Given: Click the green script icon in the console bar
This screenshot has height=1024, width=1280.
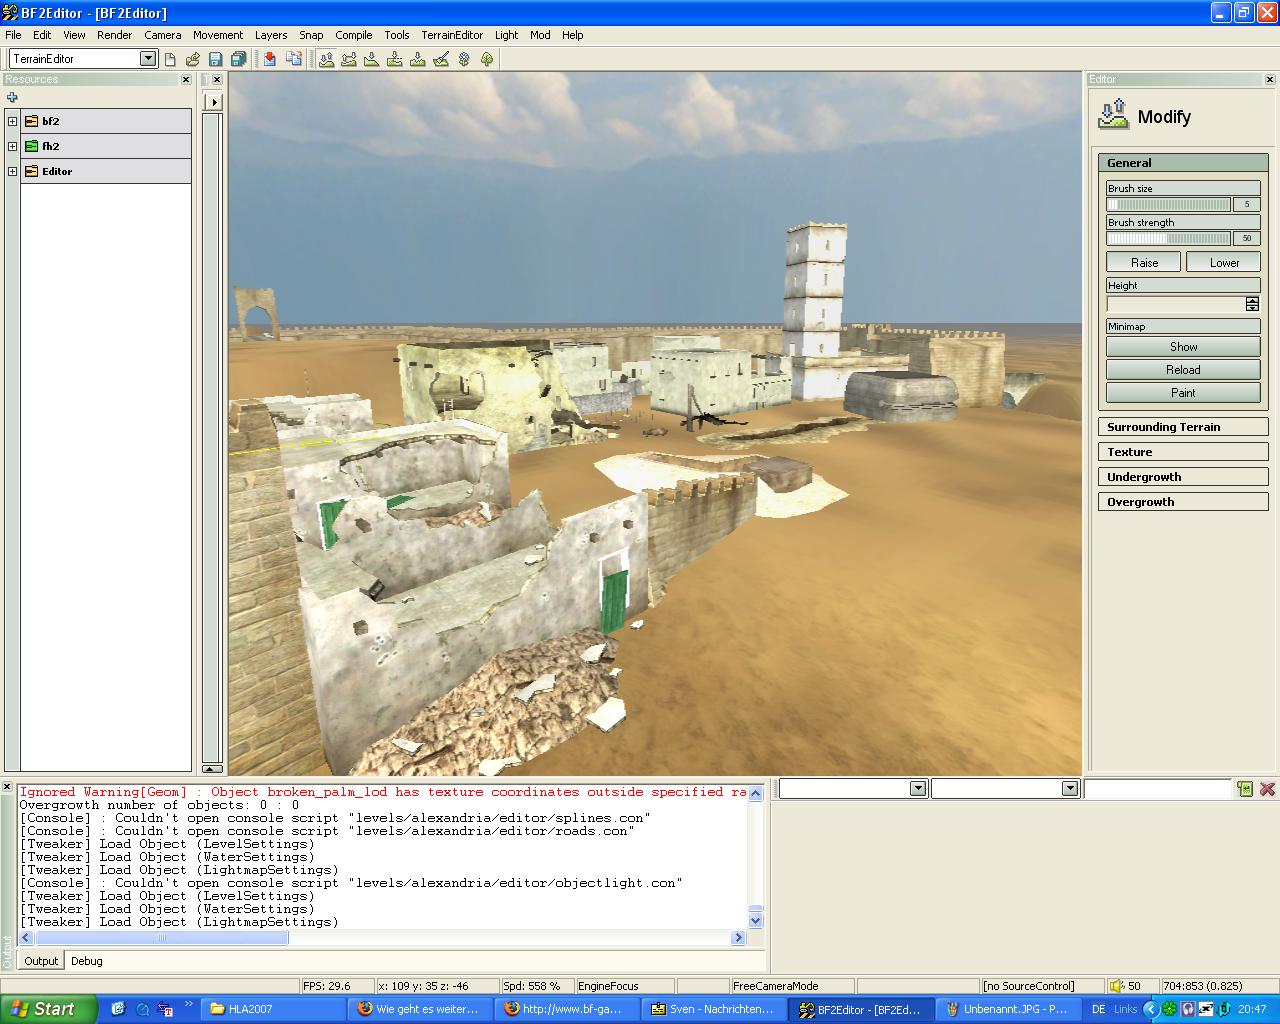Looking at the screenshot, I should click(1245, 789).
